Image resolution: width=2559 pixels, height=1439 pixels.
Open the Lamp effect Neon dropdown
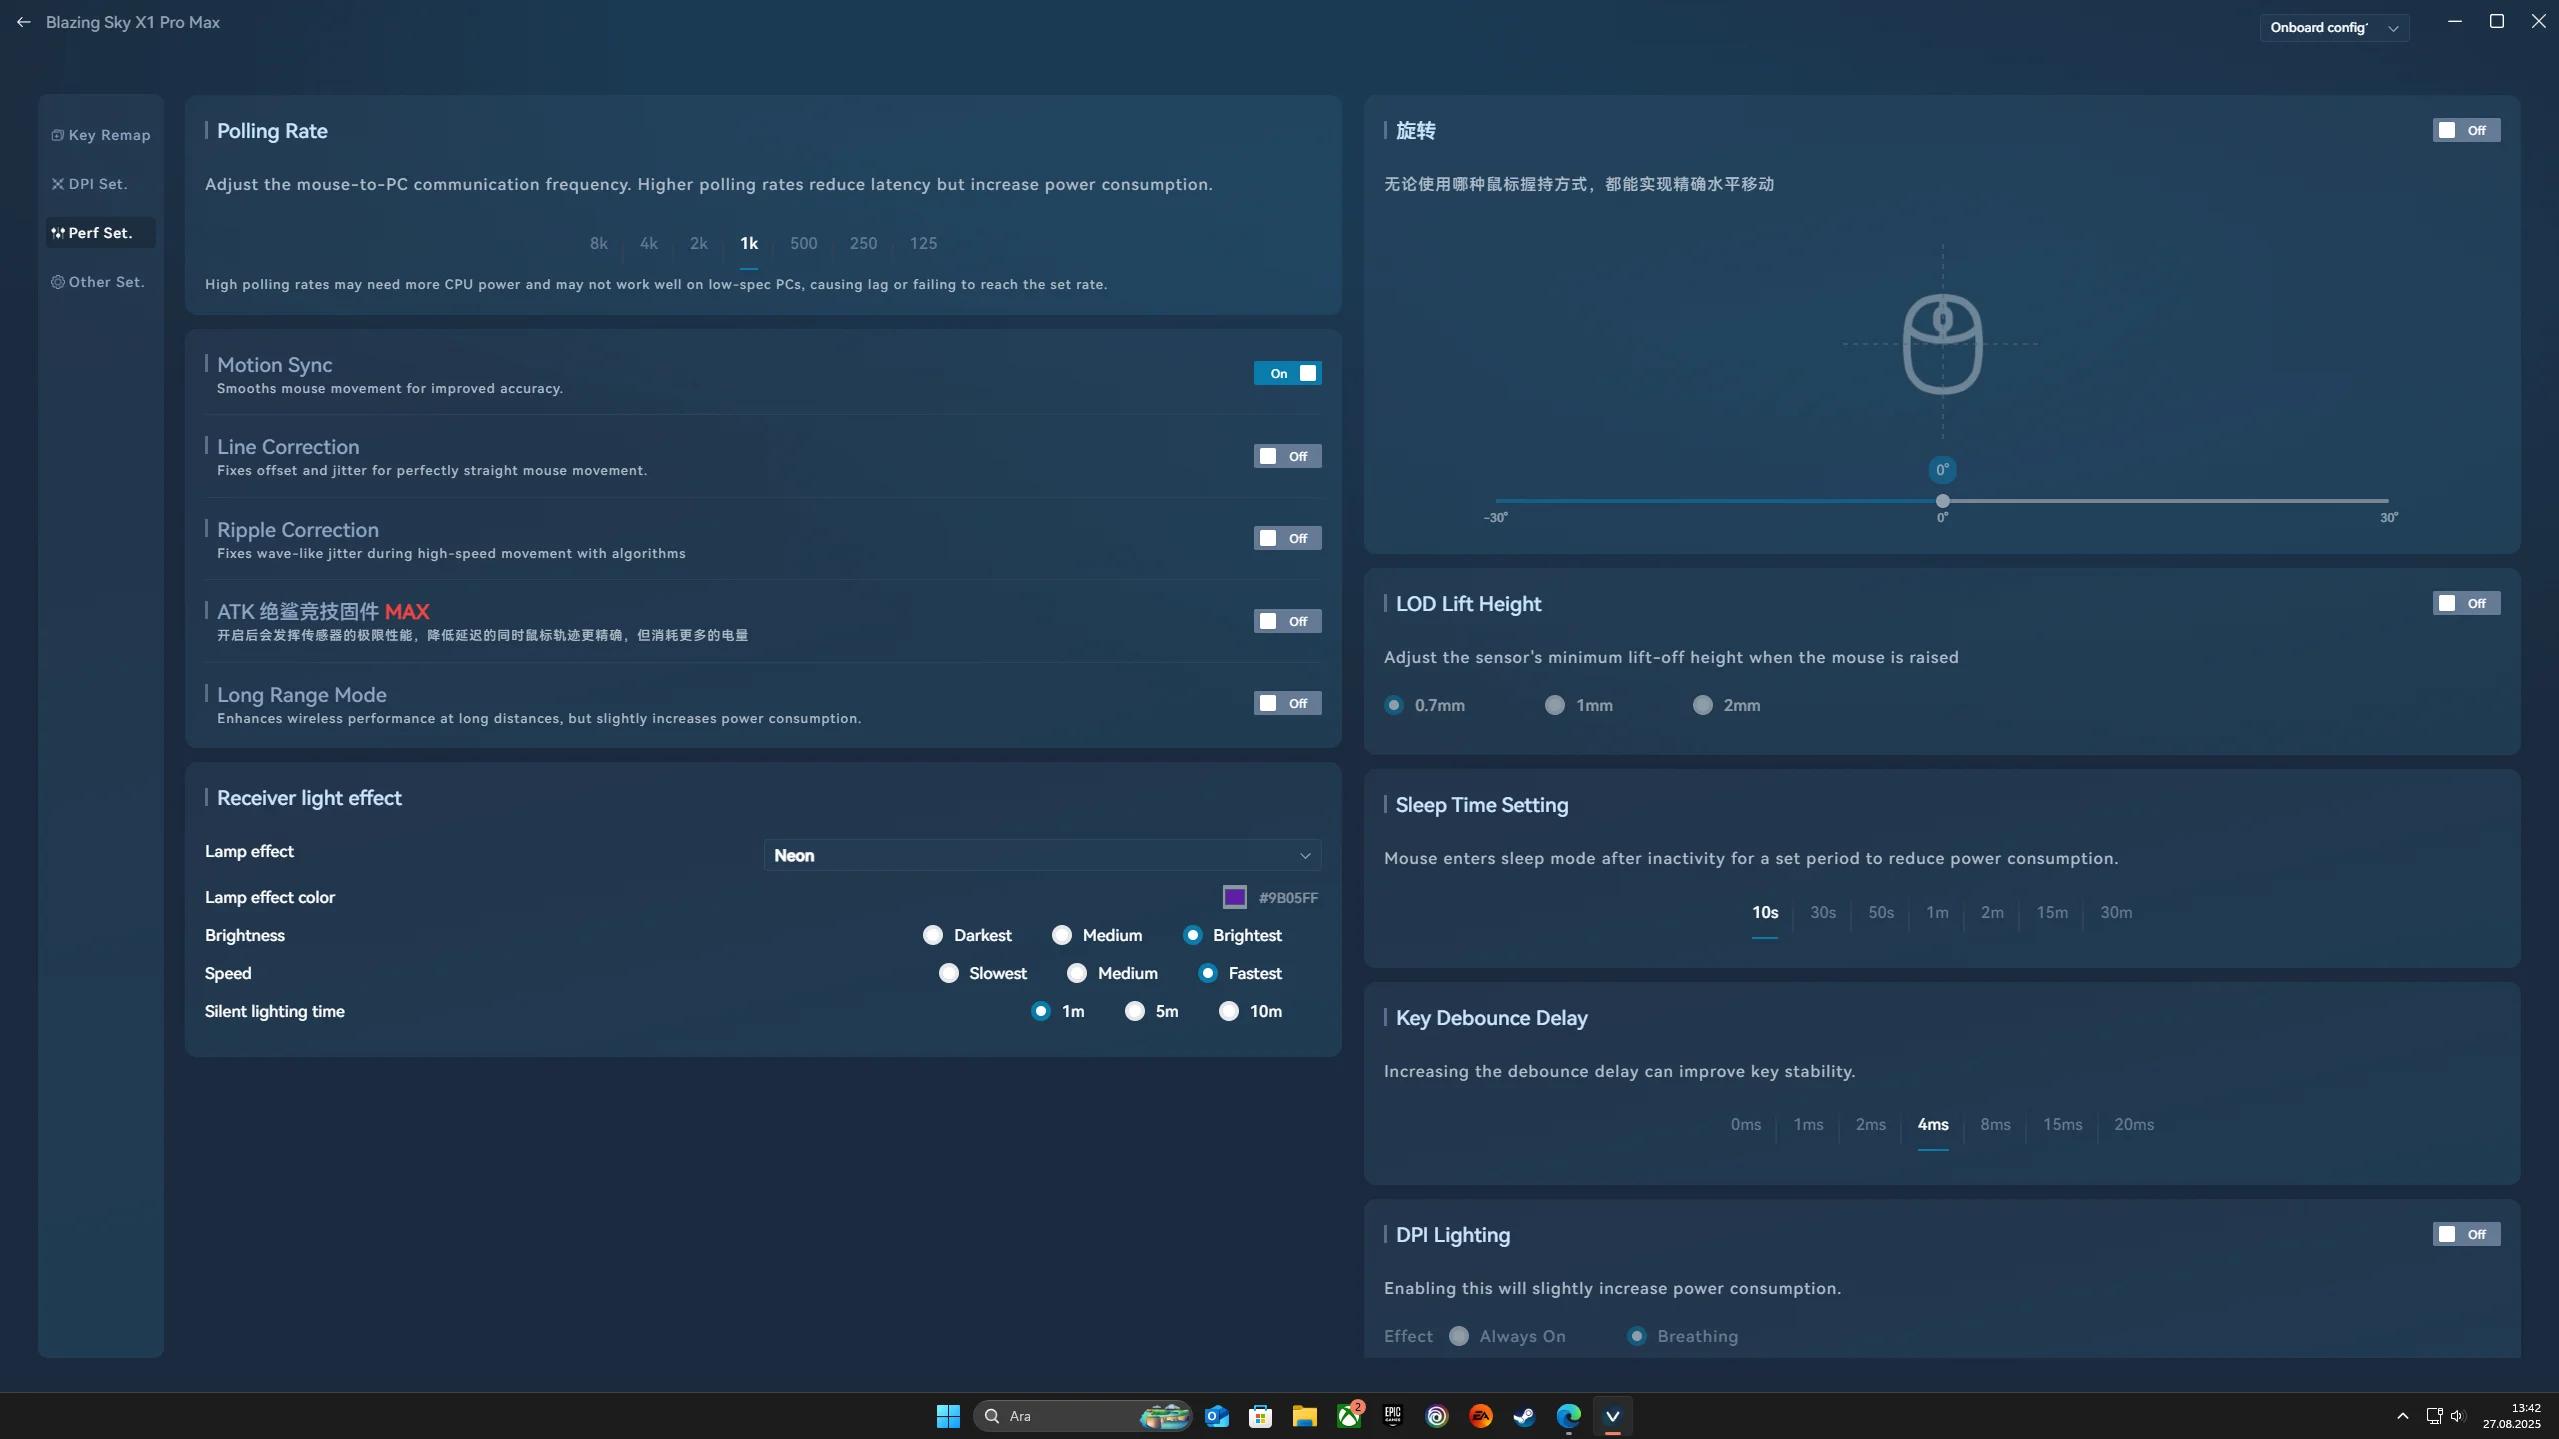(x=1042, y=855)
